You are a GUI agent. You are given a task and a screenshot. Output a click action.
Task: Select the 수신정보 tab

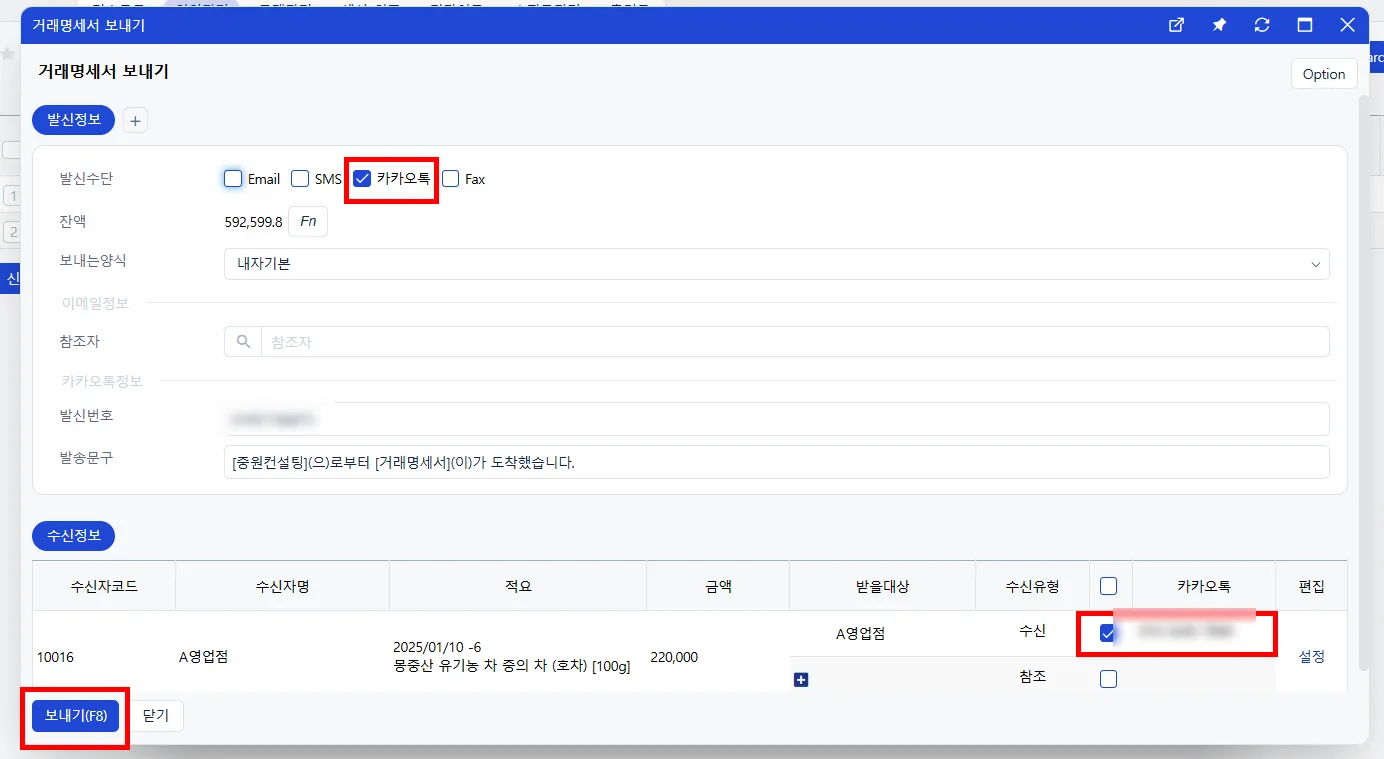coord(74,536)
